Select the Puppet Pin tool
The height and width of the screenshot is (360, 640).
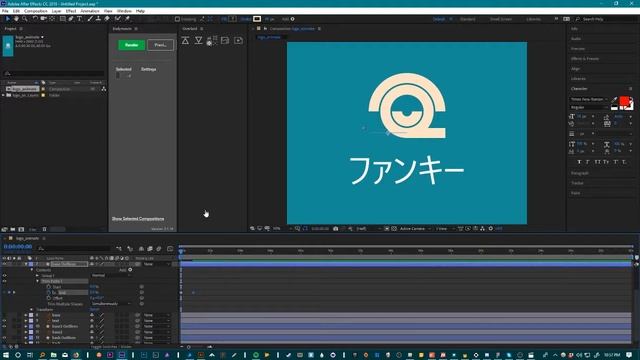click(127, 19)
